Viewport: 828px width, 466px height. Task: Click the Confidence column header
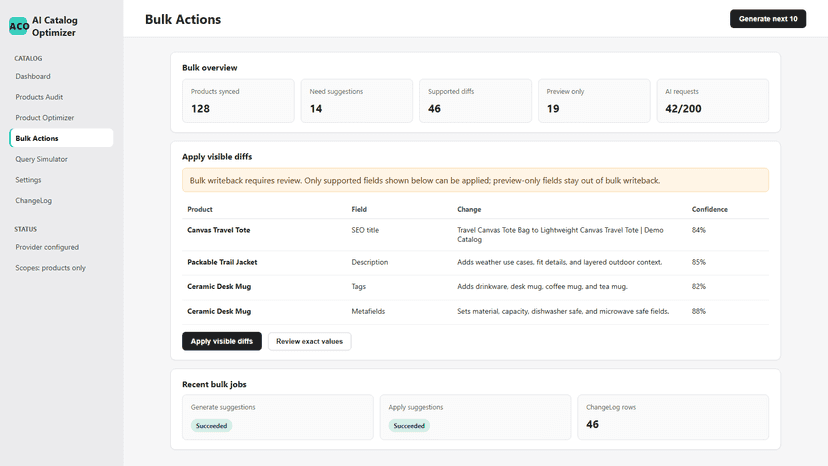(710, 209)
